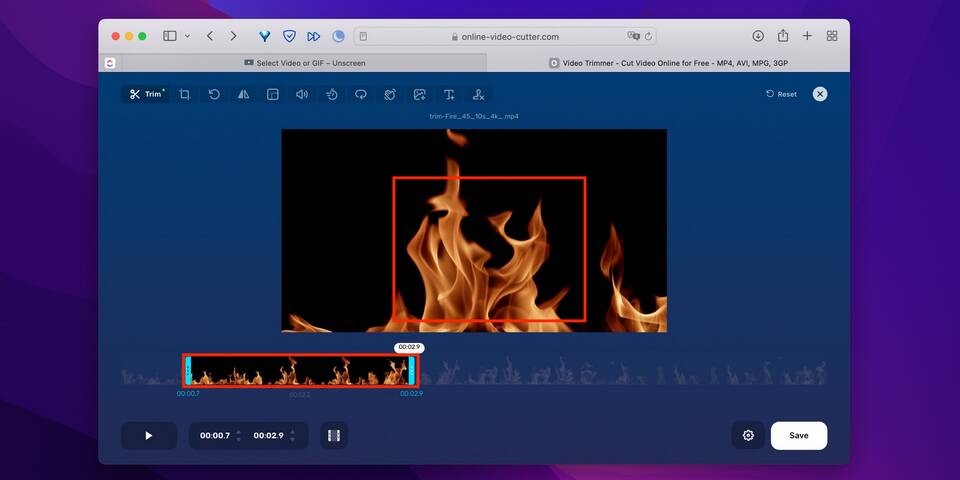The height and width of the screenshot is (480, 960).
Task: Open the export settings gear
Action: click(747, 435)
